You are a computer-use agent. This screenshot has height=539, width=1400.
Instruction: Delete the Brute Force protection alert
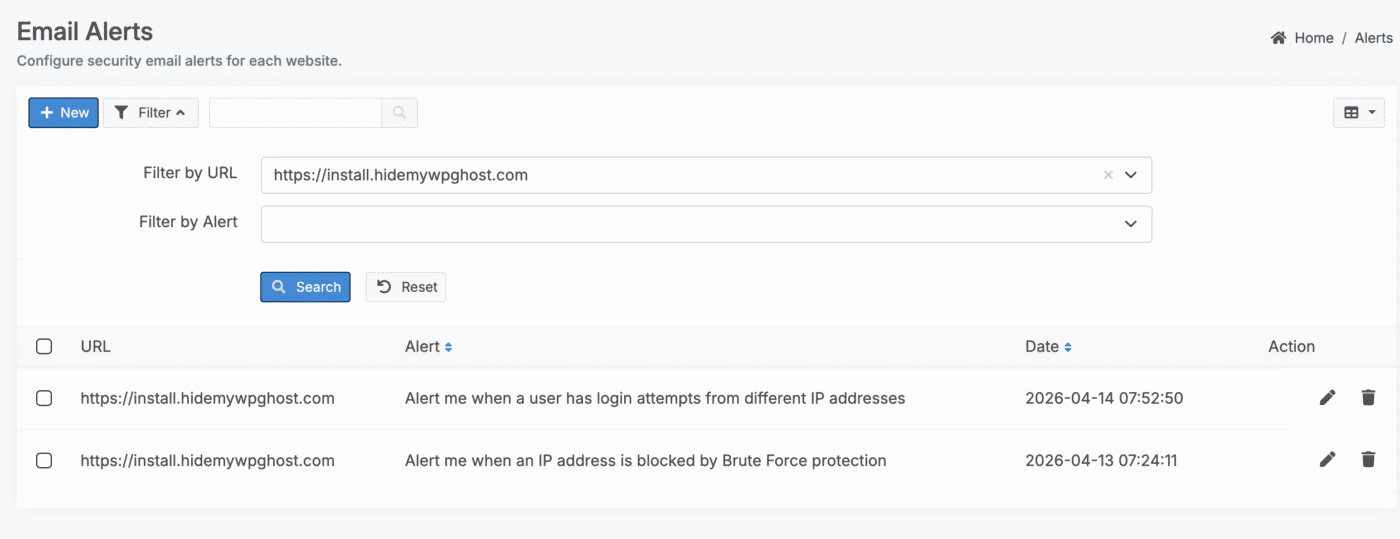pyautogui.click(x=1368, y=460)
